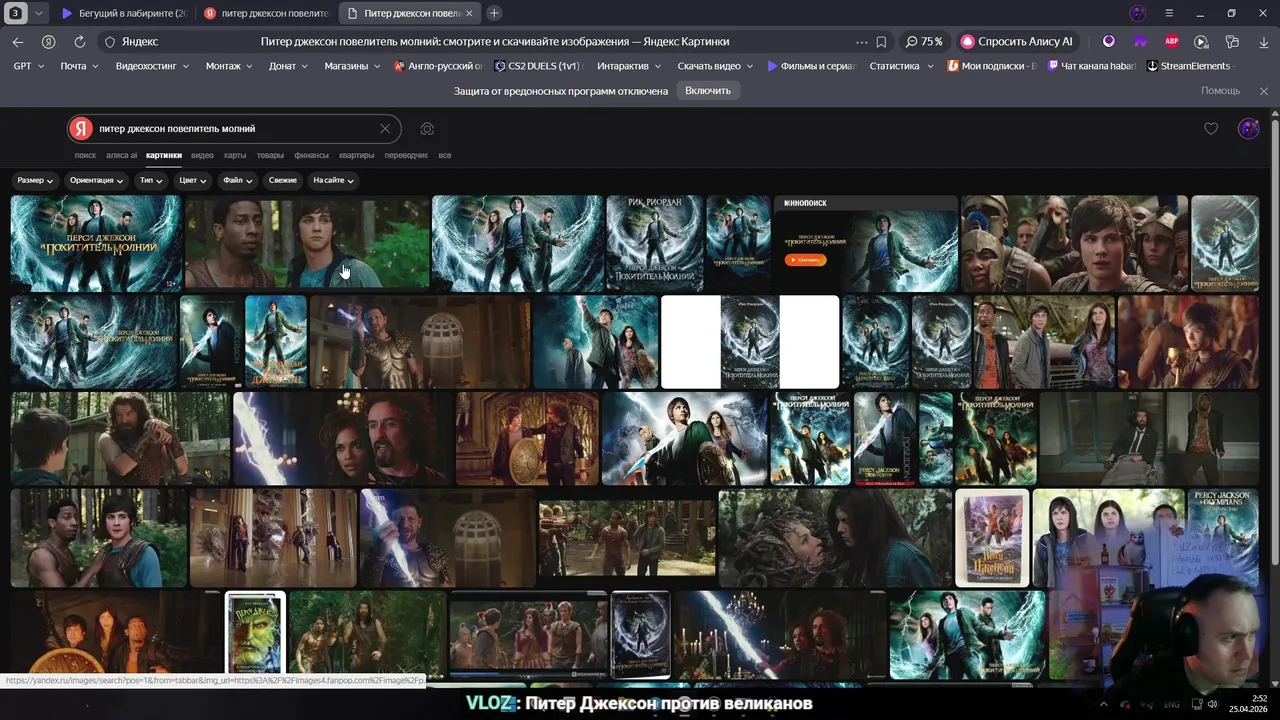Click into the Yandex search query field
Image resolution: width=1280 pixels, height=720 pixels.
tap(235, 129)
